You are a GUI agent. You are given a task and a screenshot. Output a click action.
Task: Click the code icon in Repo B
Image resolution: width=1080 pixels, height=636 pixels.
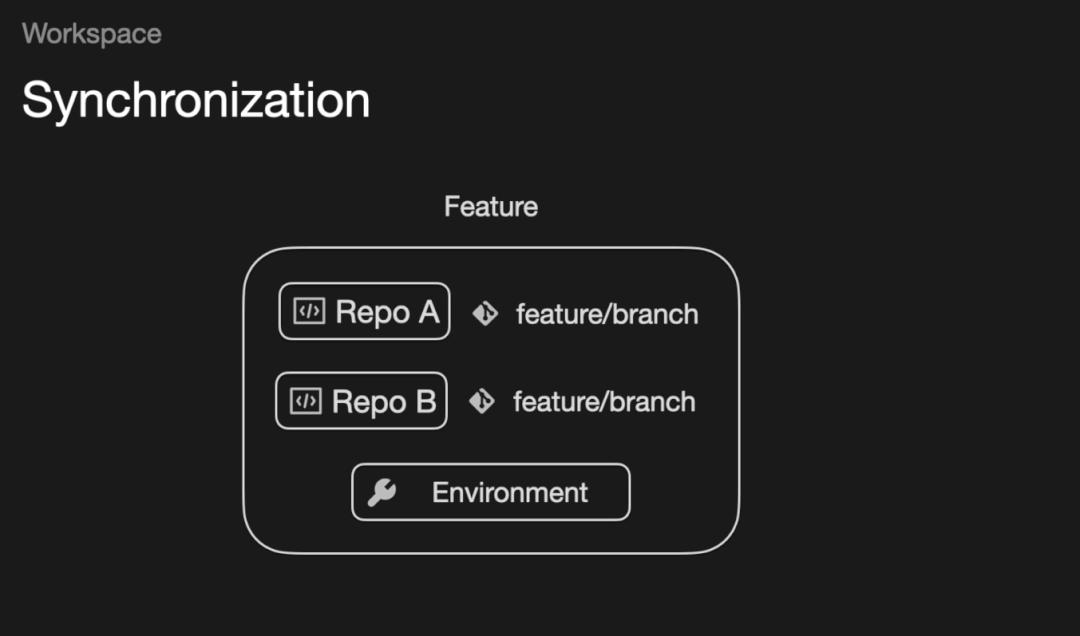(306, 401)
